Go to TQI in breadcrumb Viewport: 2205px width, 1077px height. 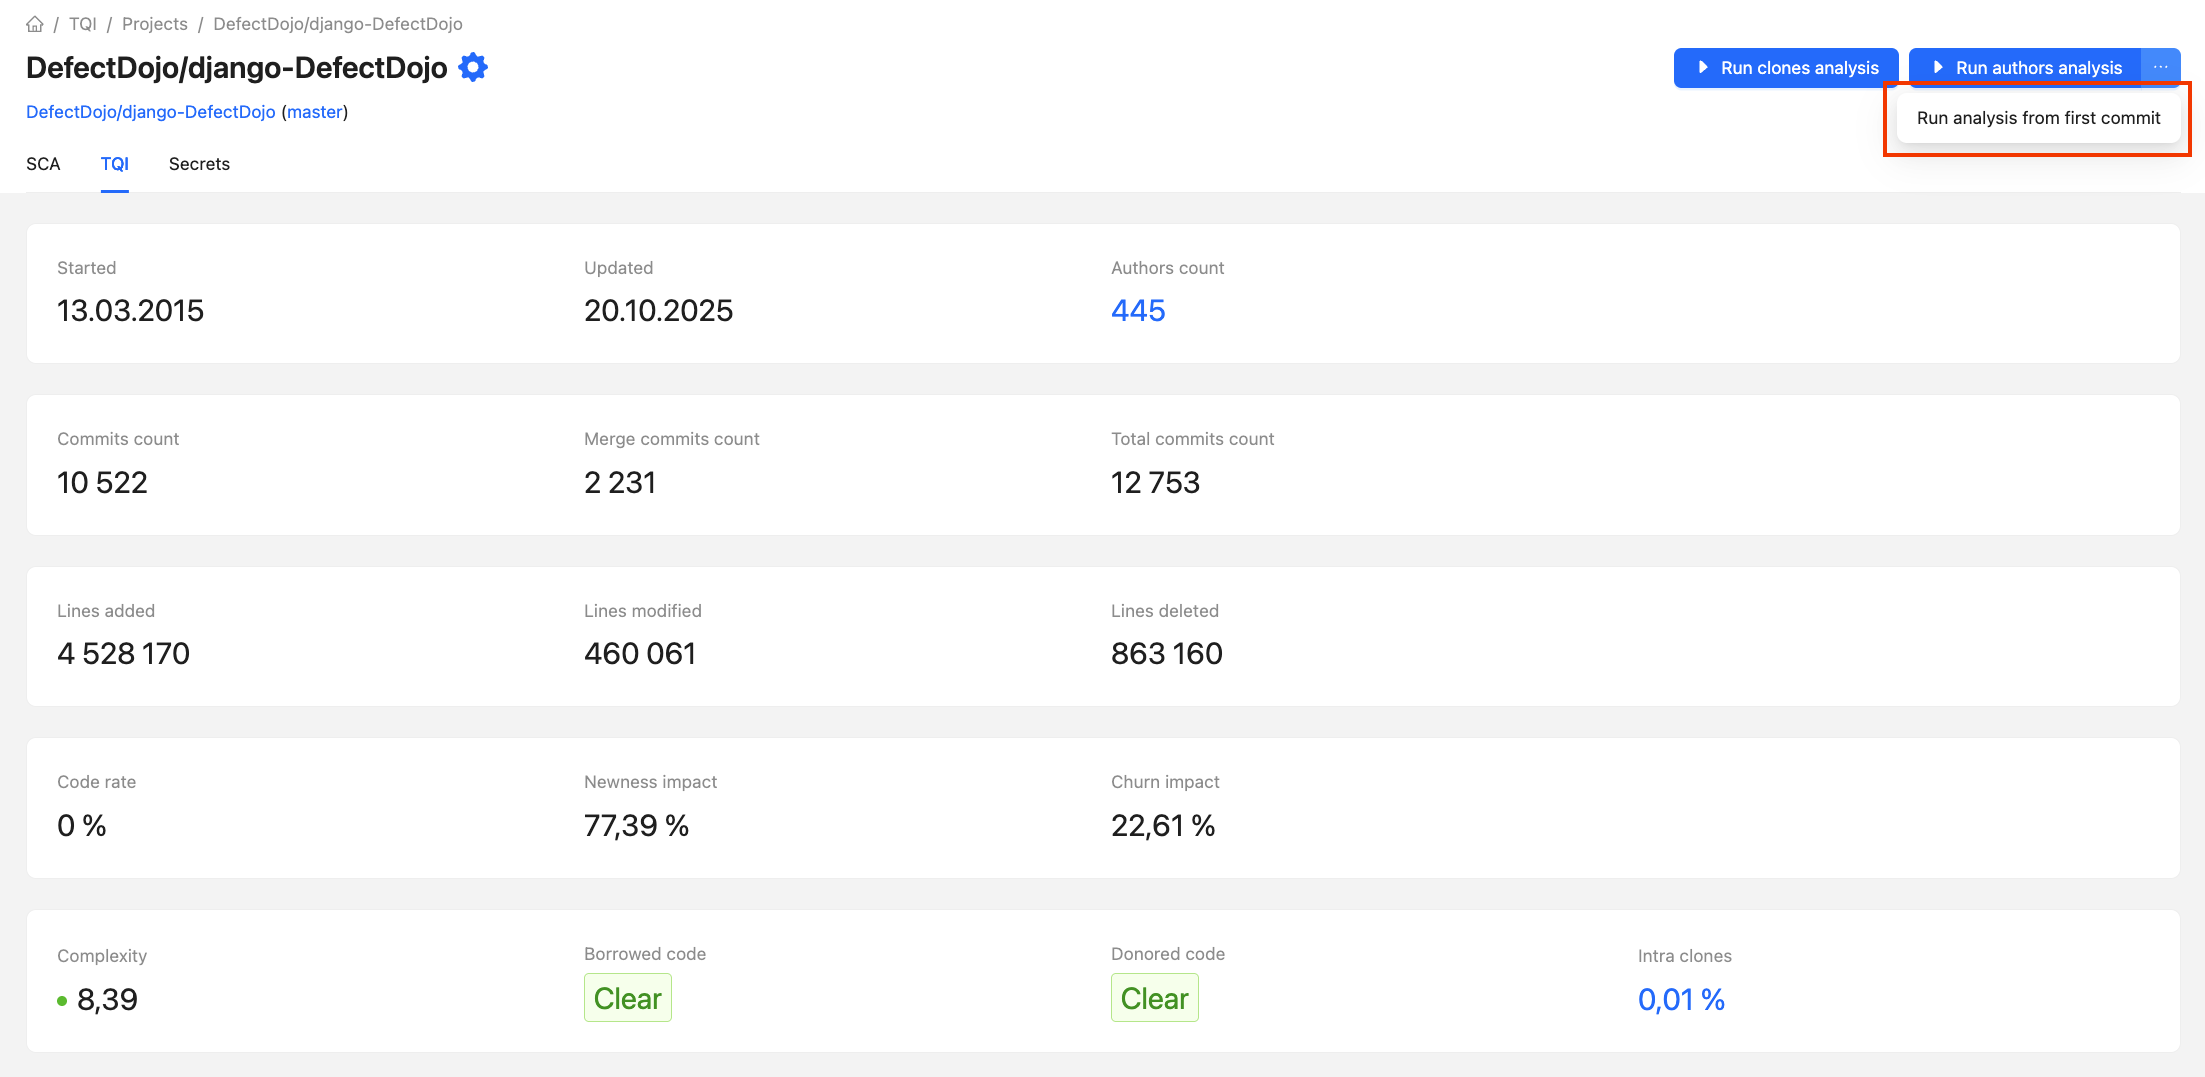click(83, 24)
